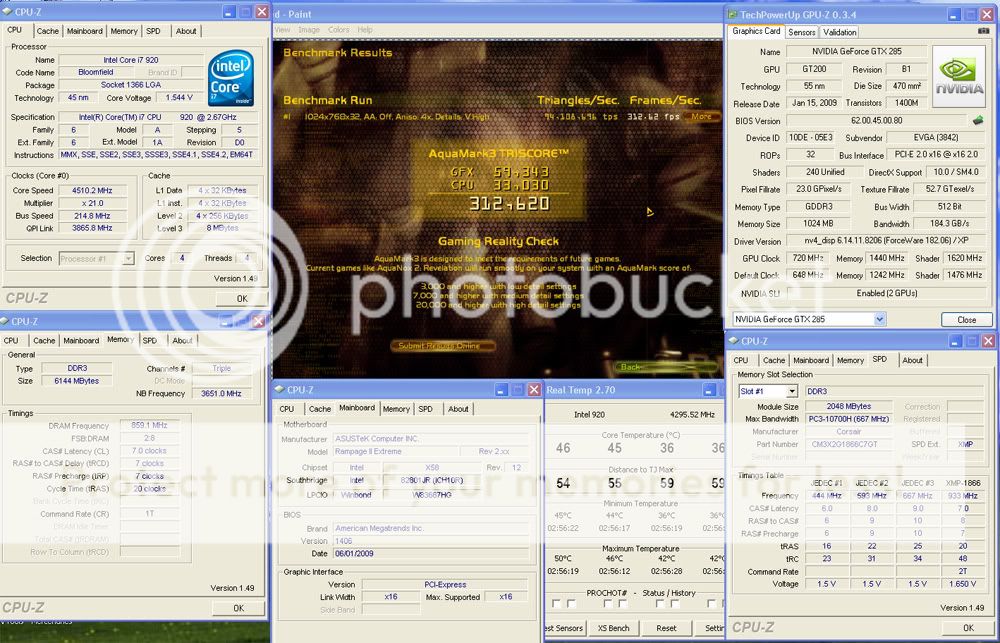
Task: Click the Real Temp 4295.52 MHz readout
Action: pos(692,415)
